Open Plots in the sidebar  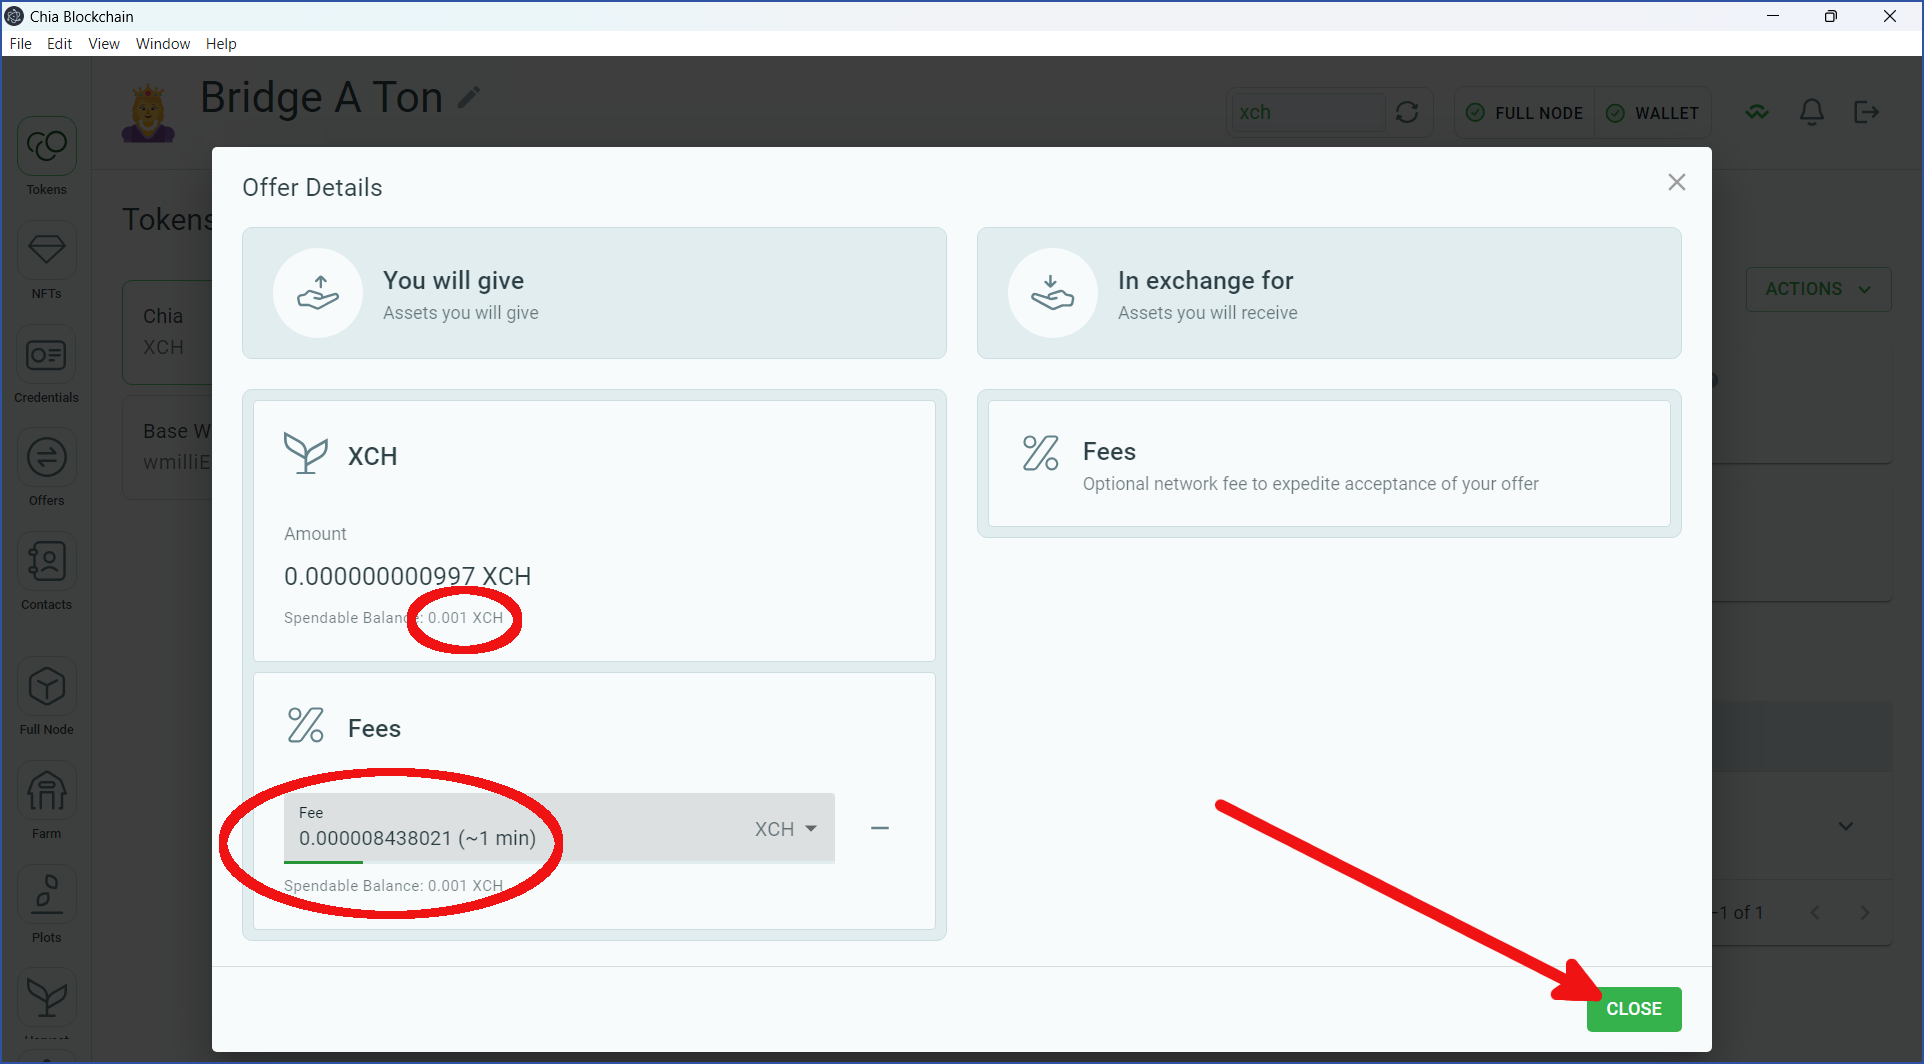[x=46, y=895]
